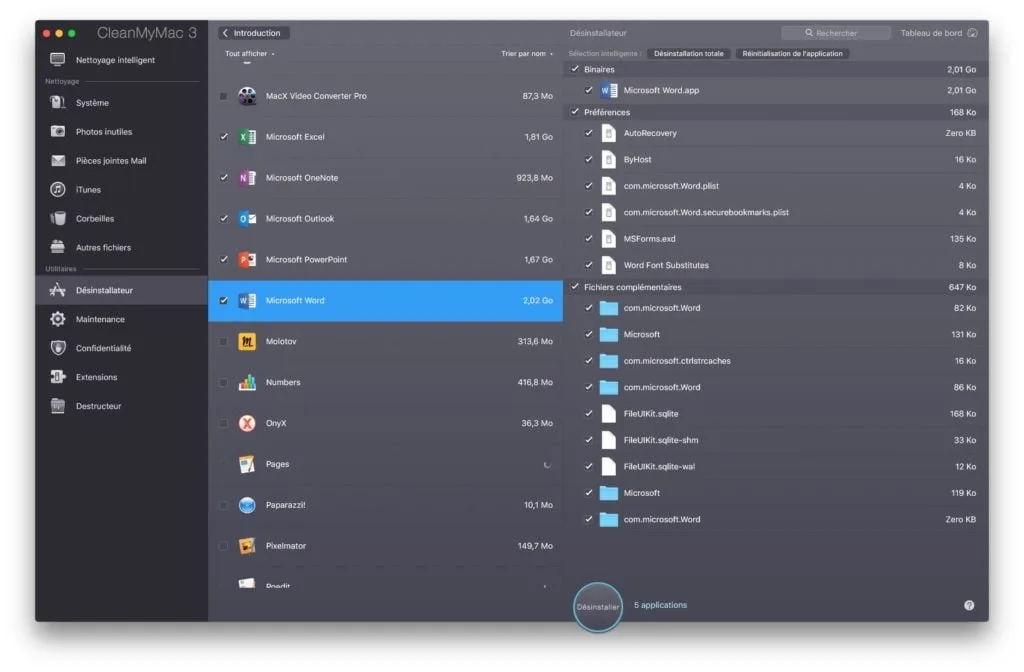Image resolution: width=1024 pixels, height=672 pixels.
Task: Uncheck the Microsoft Outlook checkbox
Action: 224,219
